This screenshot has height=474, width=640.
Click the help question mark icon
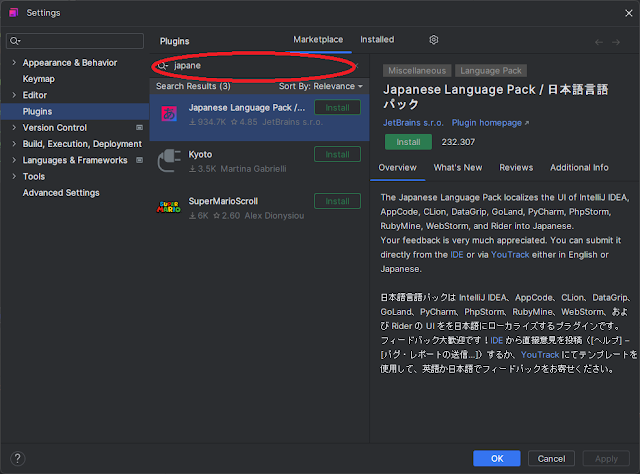tap(18, 458)
